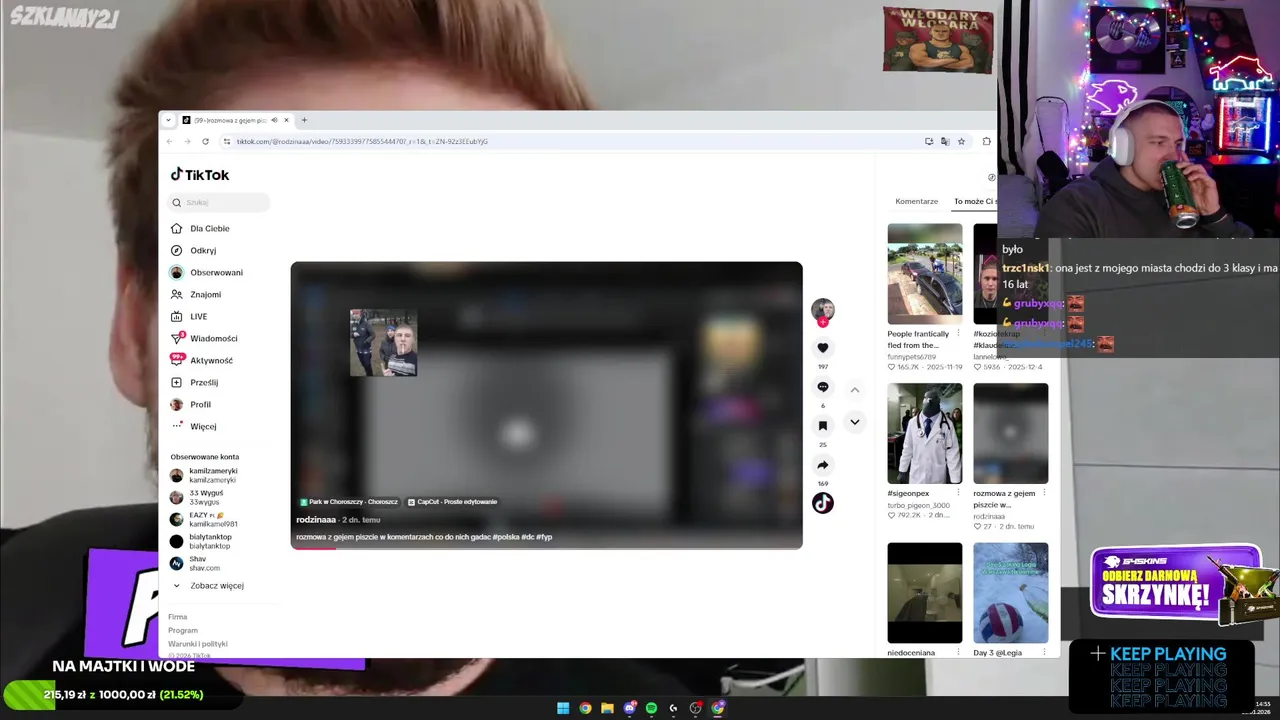Switch to the Komentarze tab
1280x720 pixels.
(917, 201)
